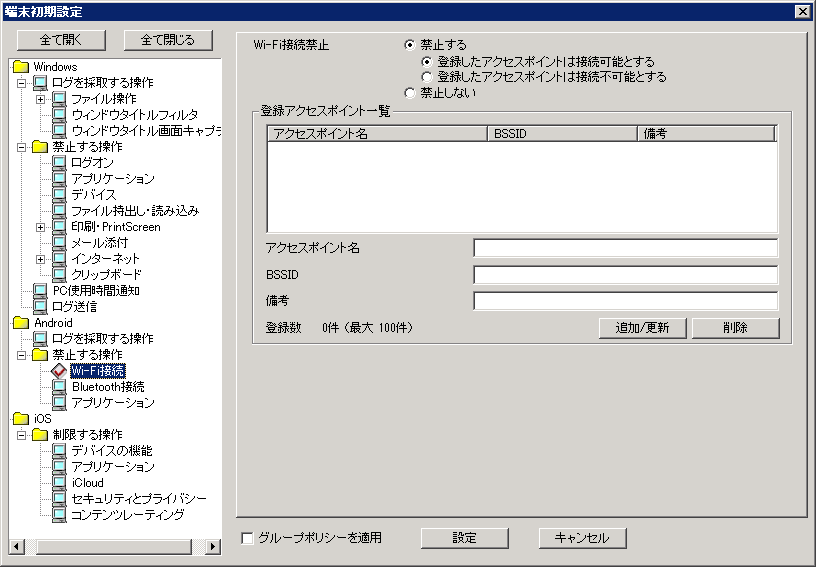Expand the ファイル操作 node

click(x=40, y=99)
